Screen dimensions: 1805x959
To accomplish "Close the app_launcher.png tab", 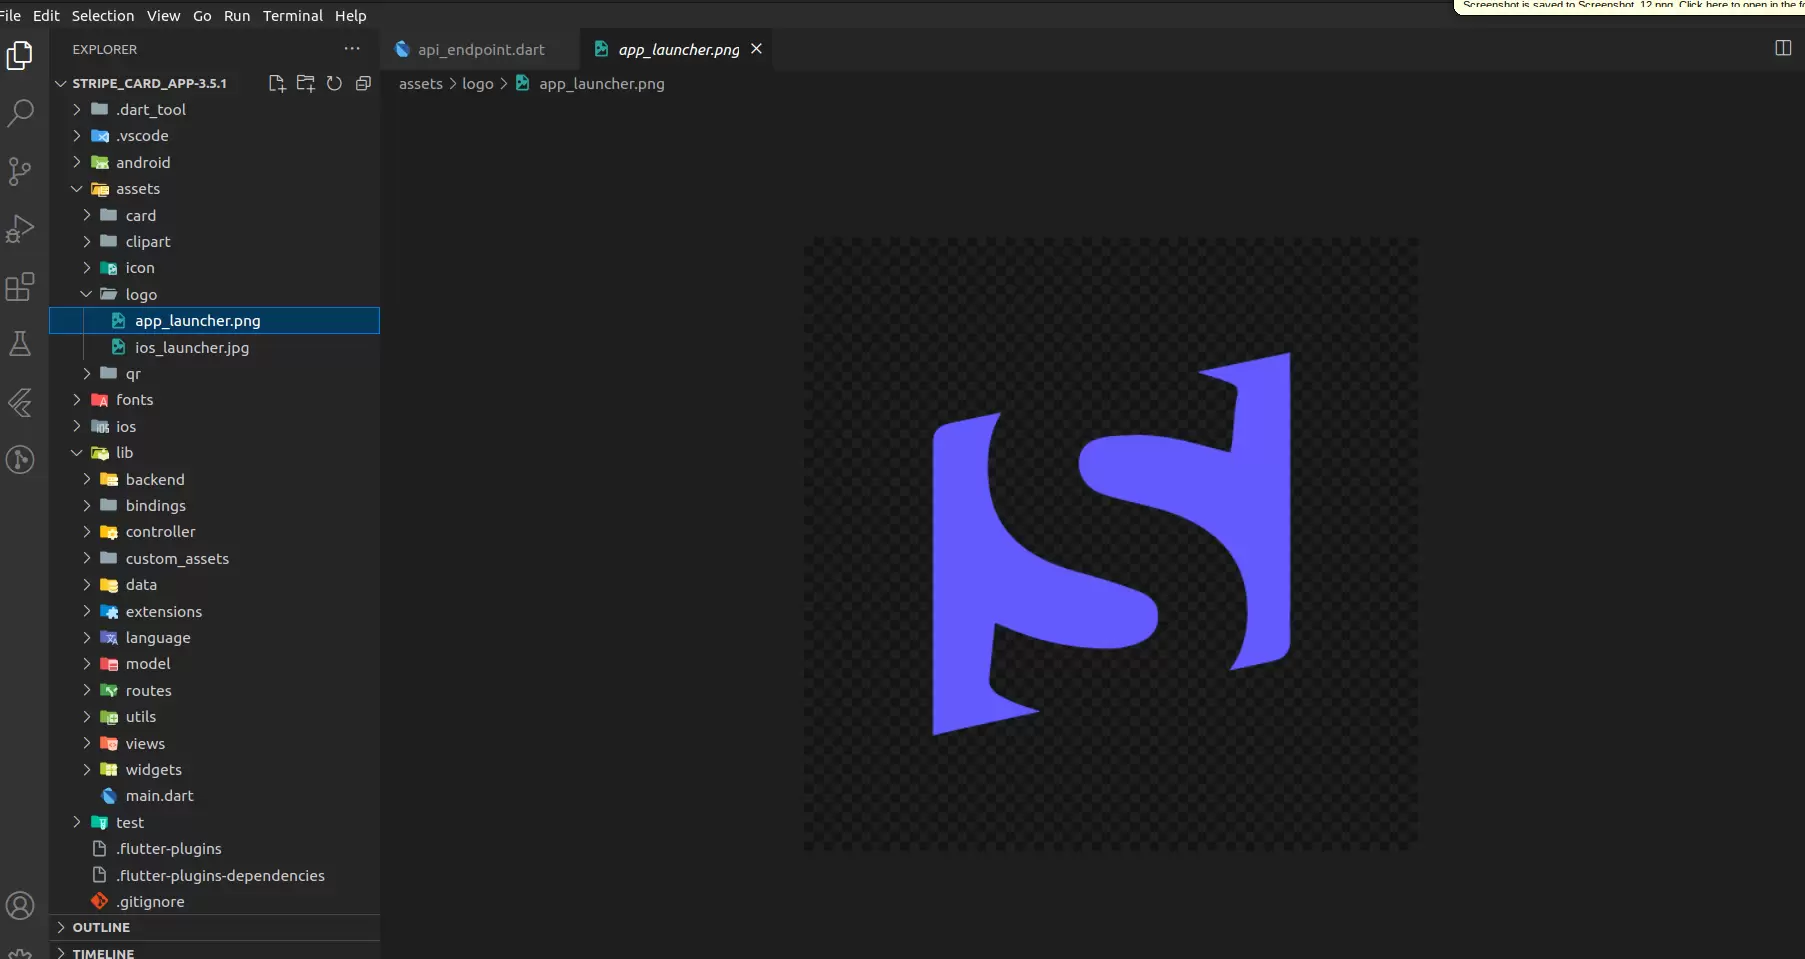I will pos(756,48).
